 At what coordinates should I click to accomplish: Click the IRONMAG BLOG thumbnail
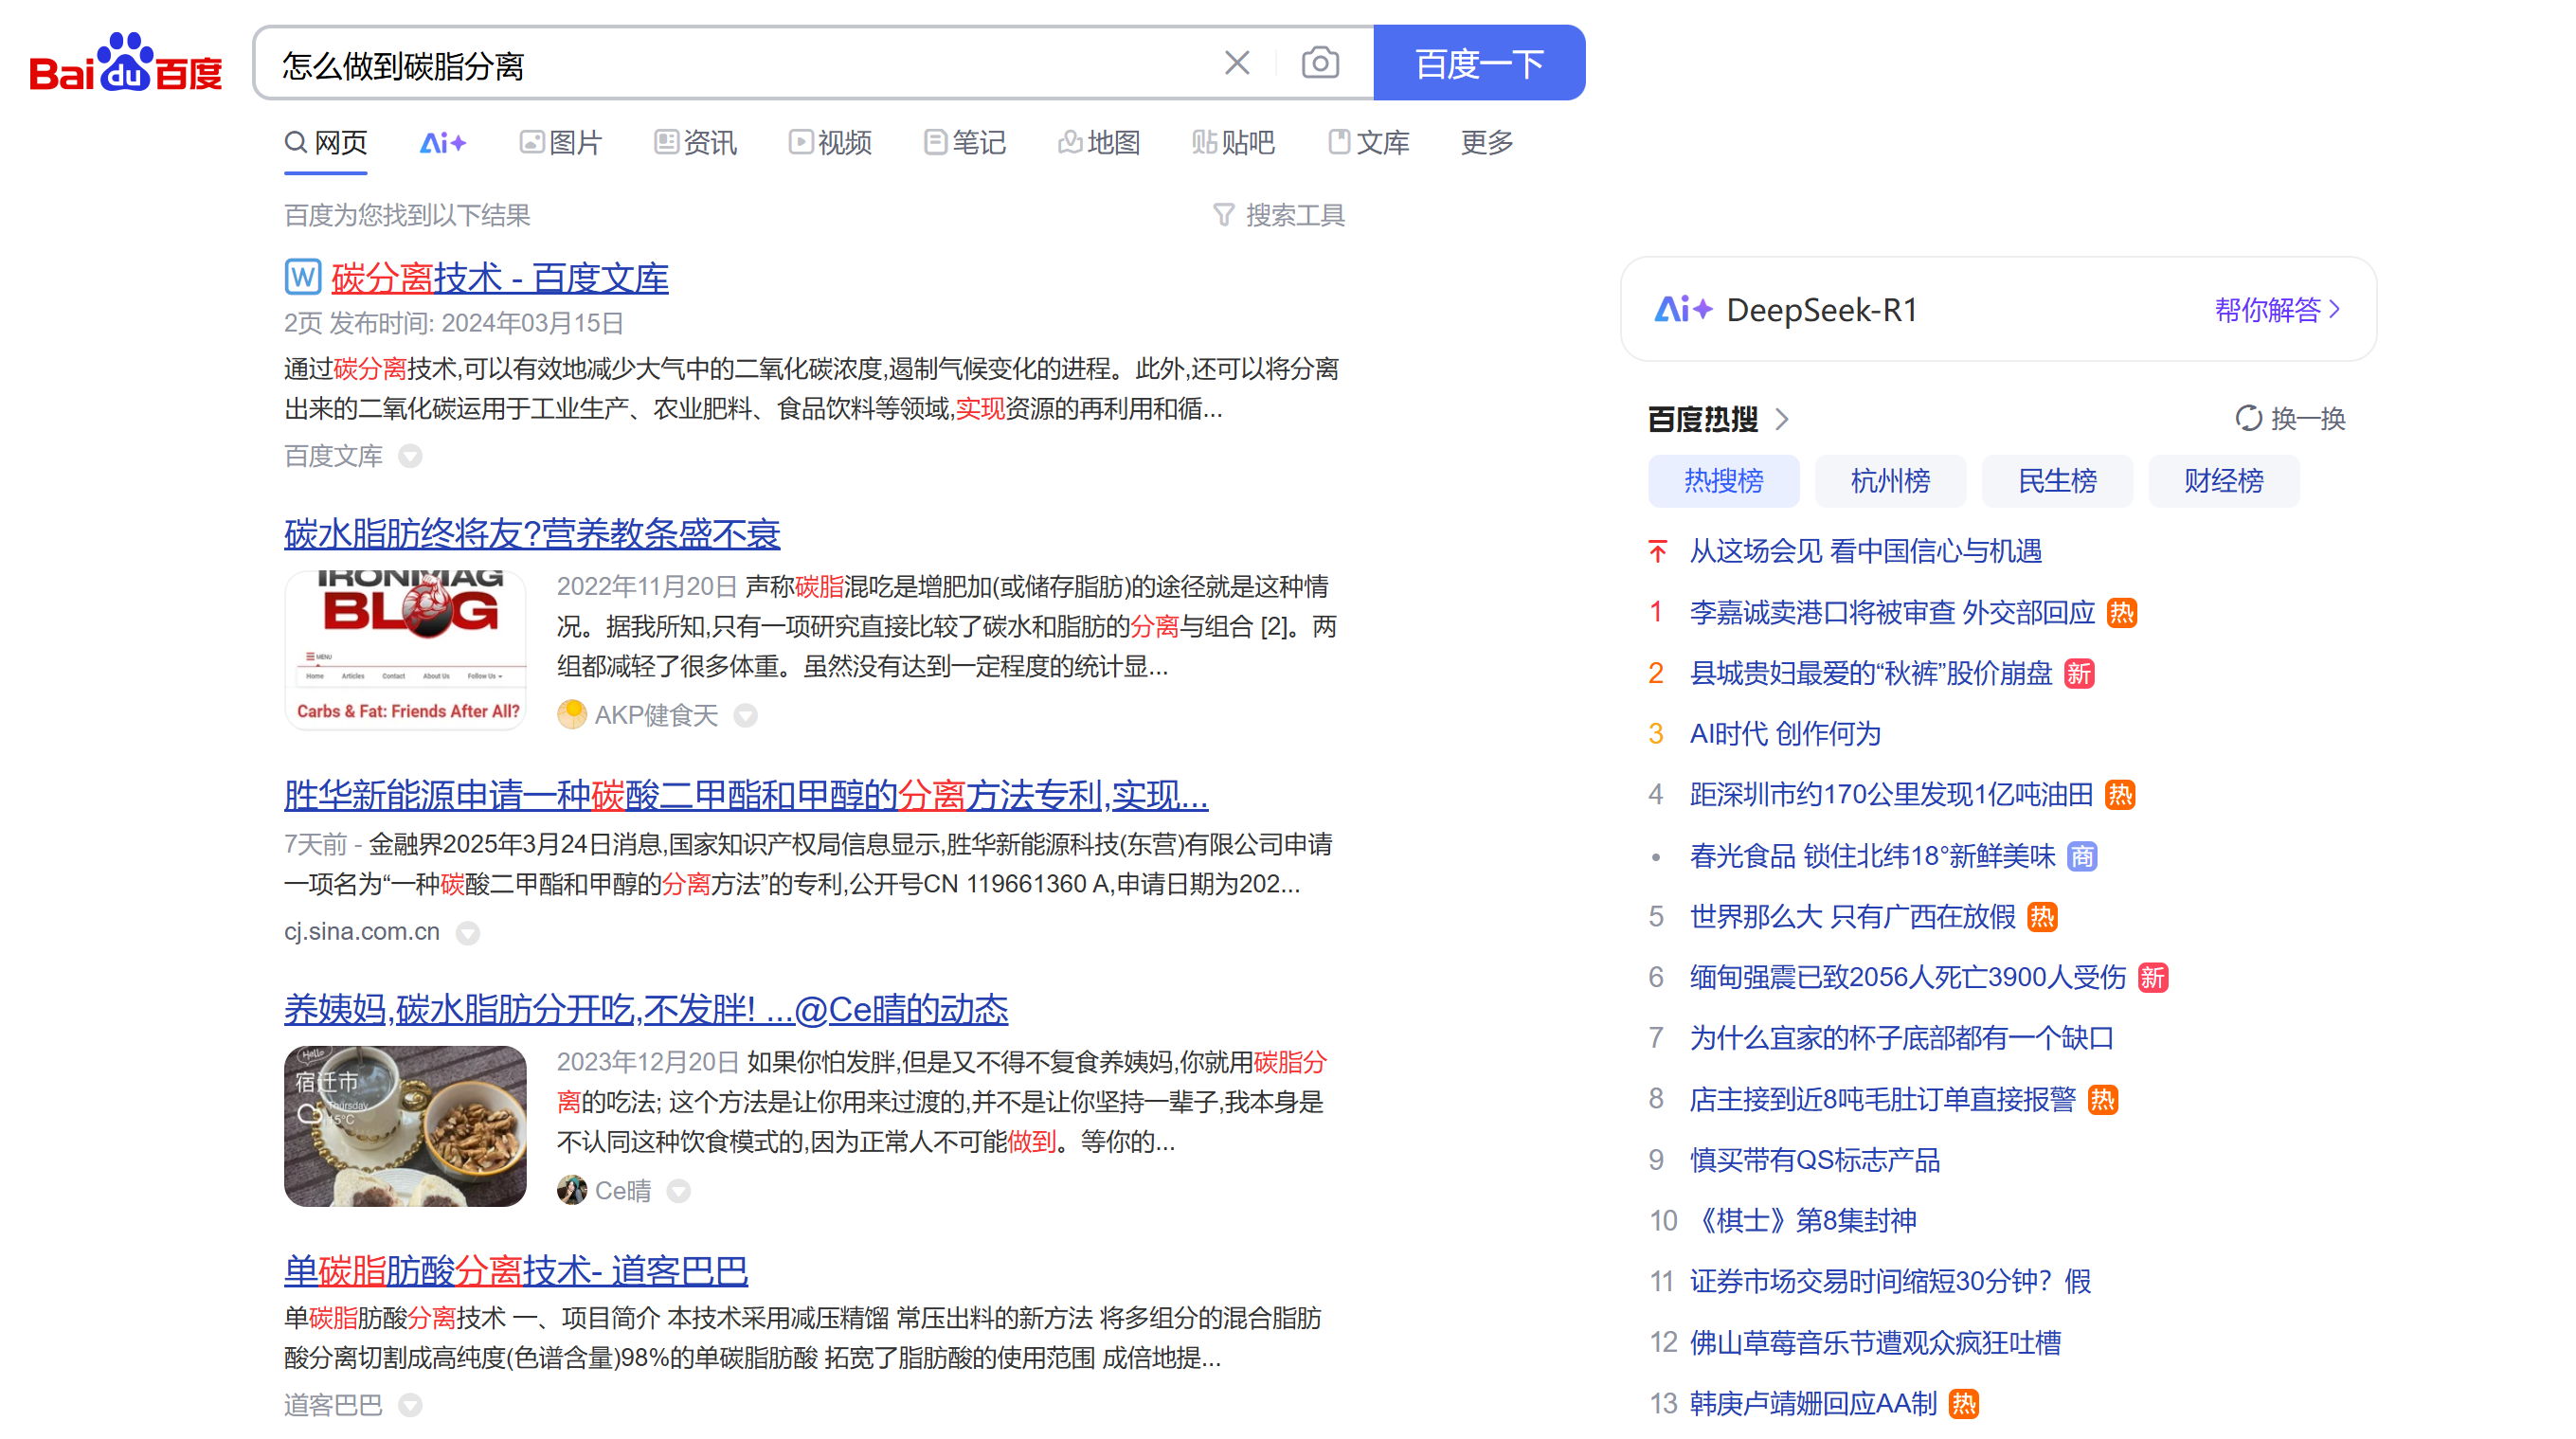(405, 649)
